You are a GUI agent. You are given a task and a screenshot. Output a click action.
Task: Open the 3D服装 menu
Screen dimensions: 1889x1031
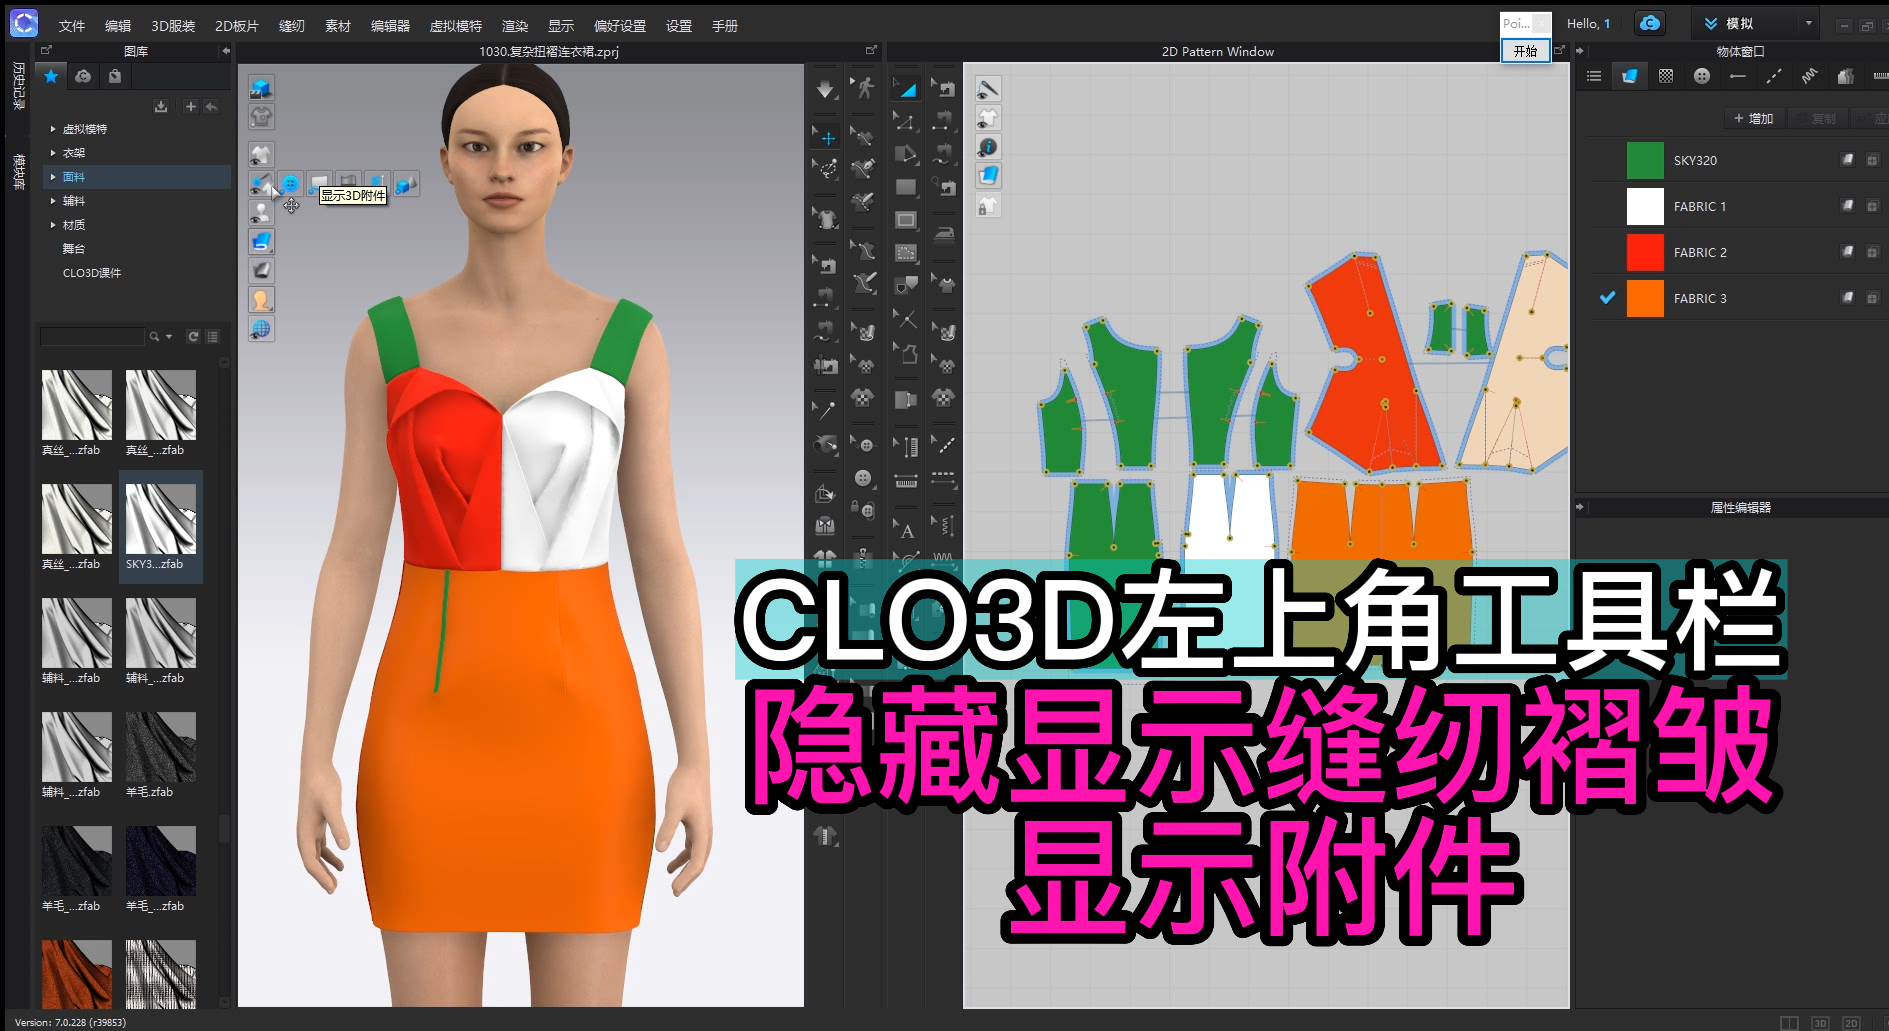tap(173, 26)
